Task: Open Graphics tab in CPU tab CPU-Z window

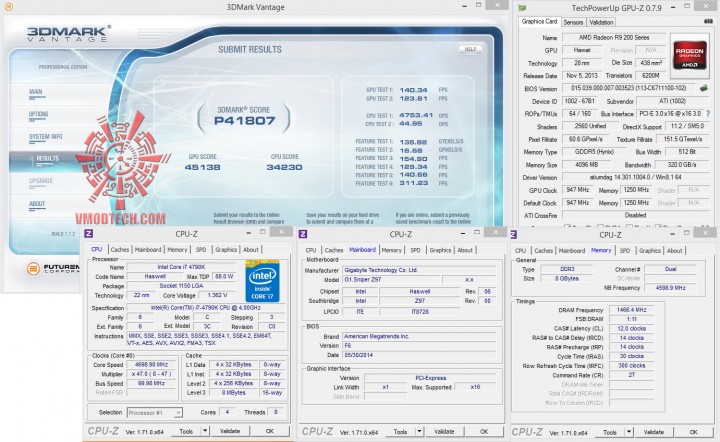Action: click(x=226, y=250)
